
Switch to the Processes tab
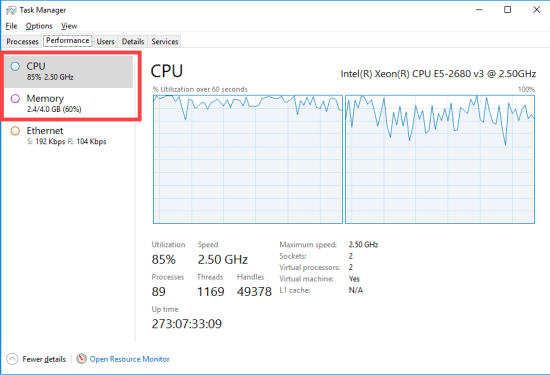coord(22,41)
